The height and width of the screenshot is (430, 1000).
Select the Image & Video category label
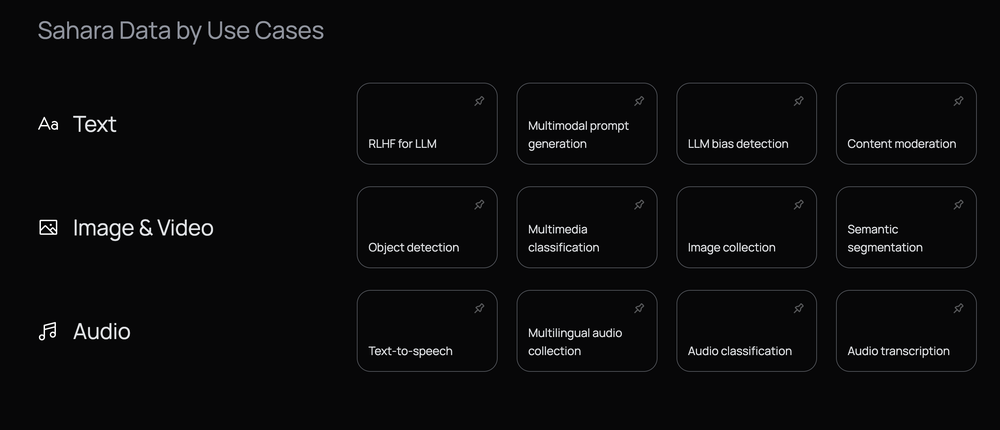click(x=143, y=228)
